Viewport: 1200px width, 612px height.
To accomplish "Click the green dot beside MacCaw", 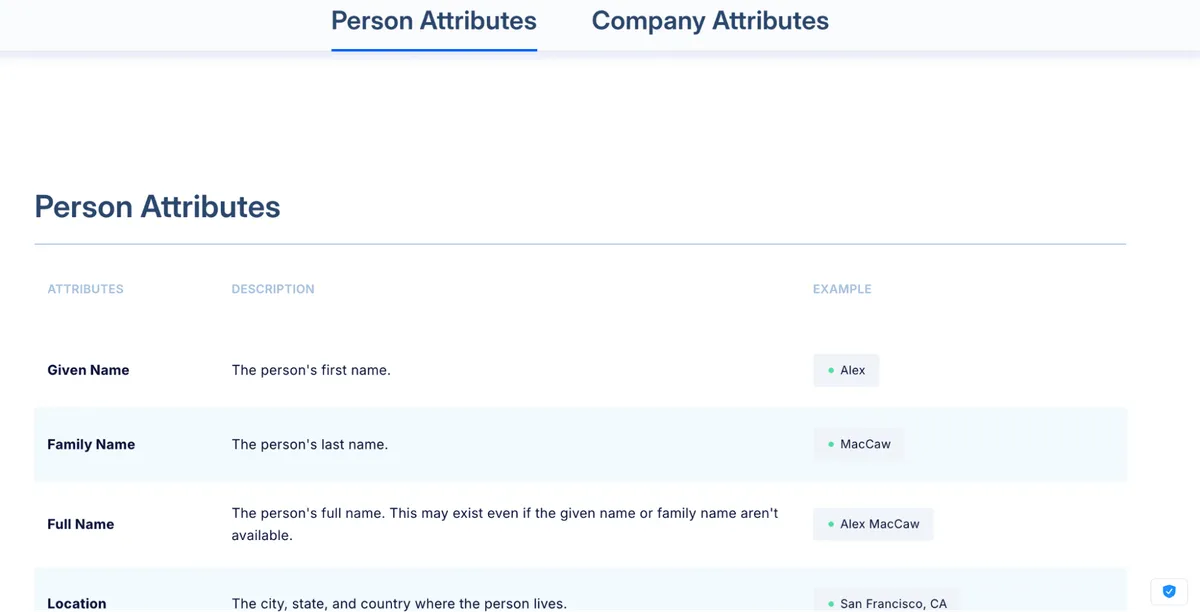I will pyautogui.click(x=831, y=444).
